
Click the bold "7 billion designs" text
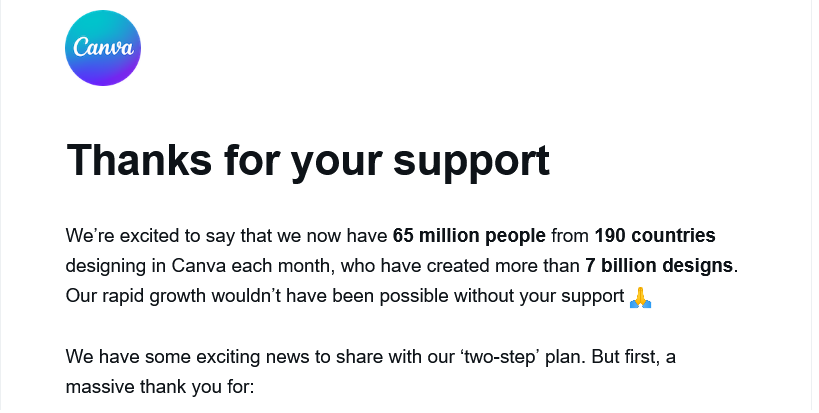tap(659, 266)
